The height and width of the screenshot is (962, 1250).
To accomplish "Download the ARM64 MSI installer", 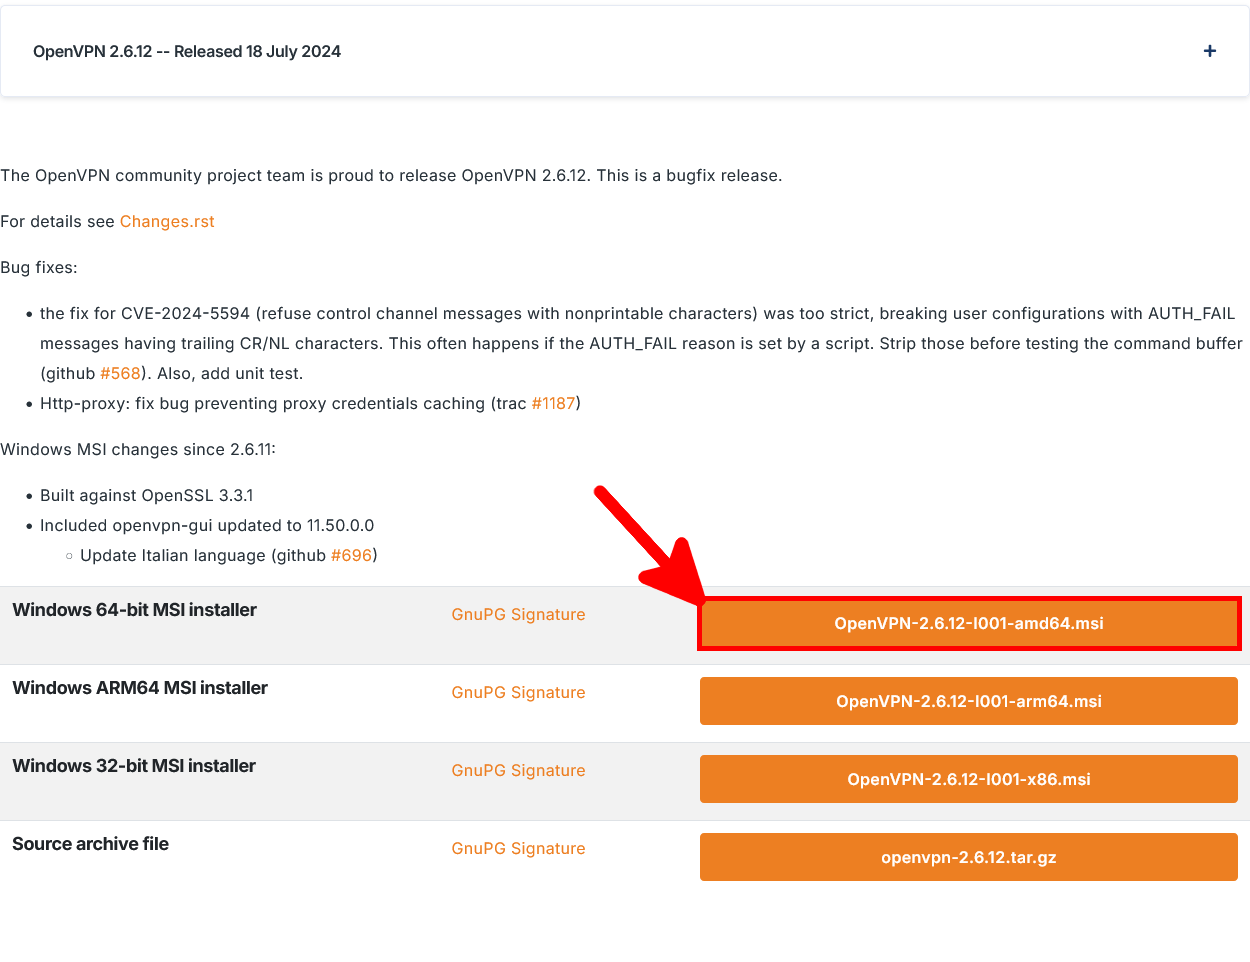I will point(968,701).
